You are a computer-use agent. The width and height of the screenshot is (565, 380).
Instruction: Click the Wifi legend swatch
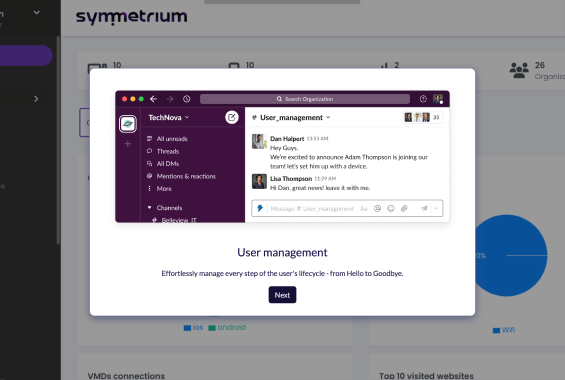[x=496, y=330]
